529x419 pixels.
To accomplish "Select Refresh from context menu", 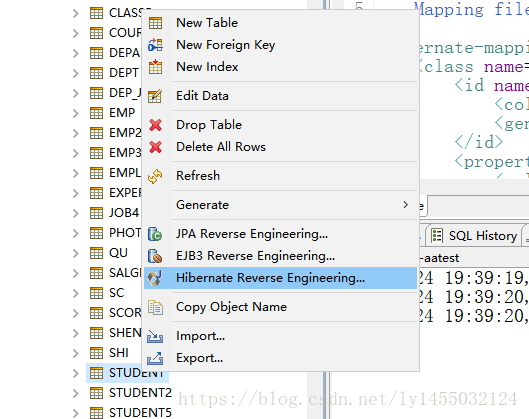I will coord(281,176).
